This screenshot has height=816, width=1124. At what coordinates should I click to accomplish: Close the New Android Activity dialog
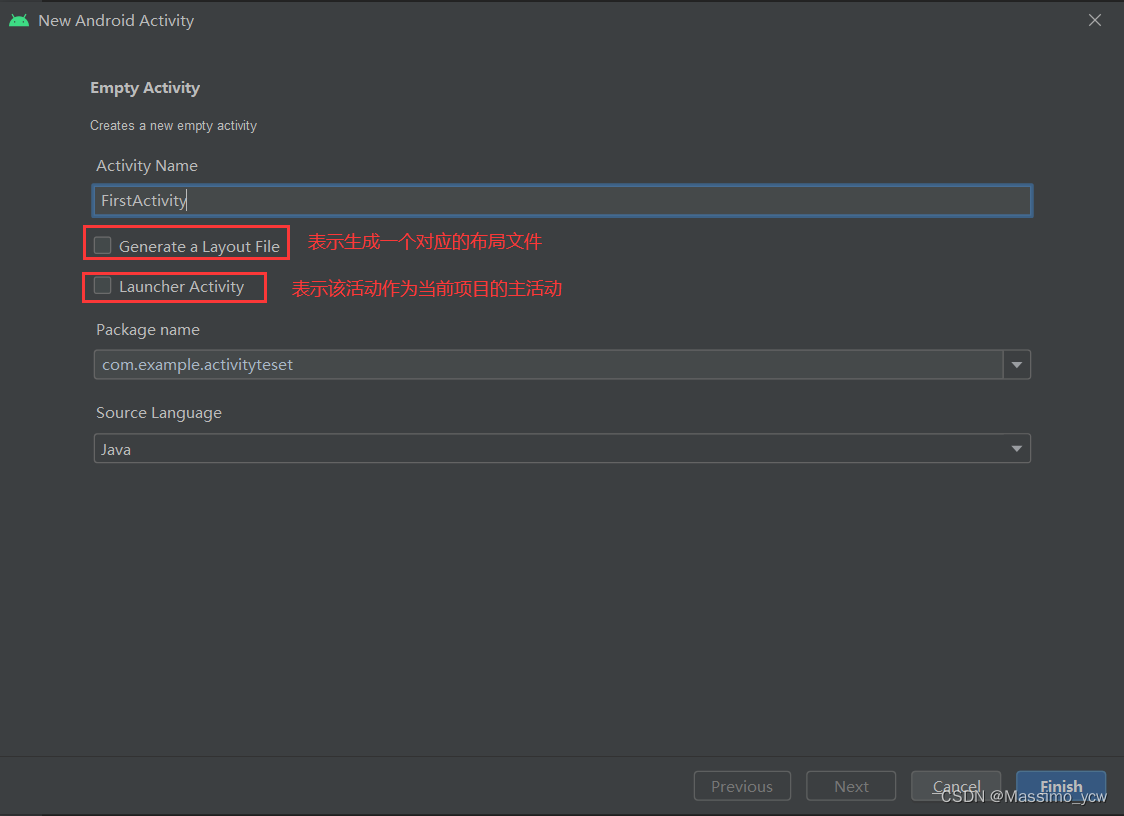[1095, 20]
